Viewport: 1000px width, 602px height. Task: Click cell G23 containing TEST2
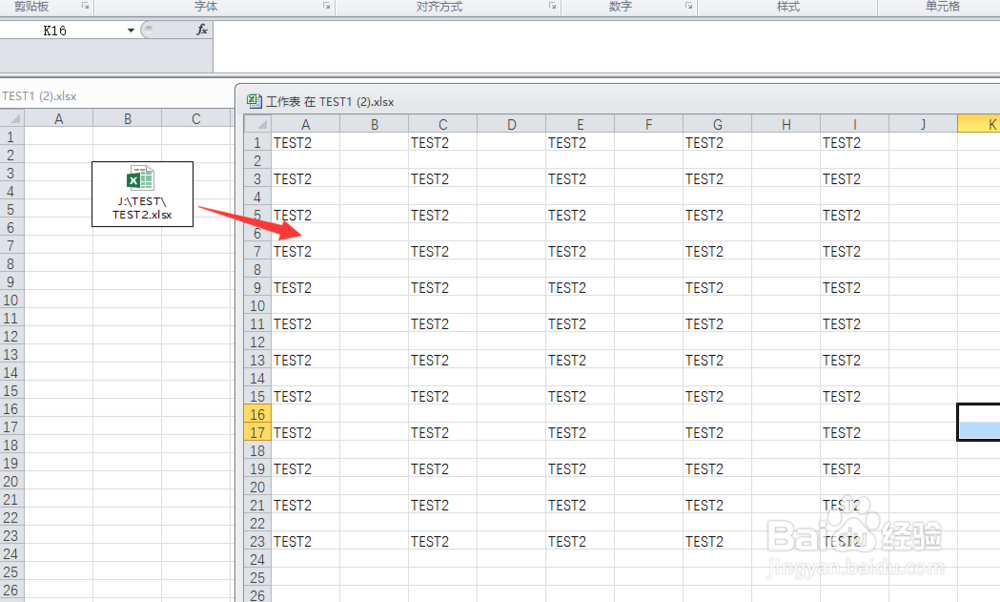point(717,541)
